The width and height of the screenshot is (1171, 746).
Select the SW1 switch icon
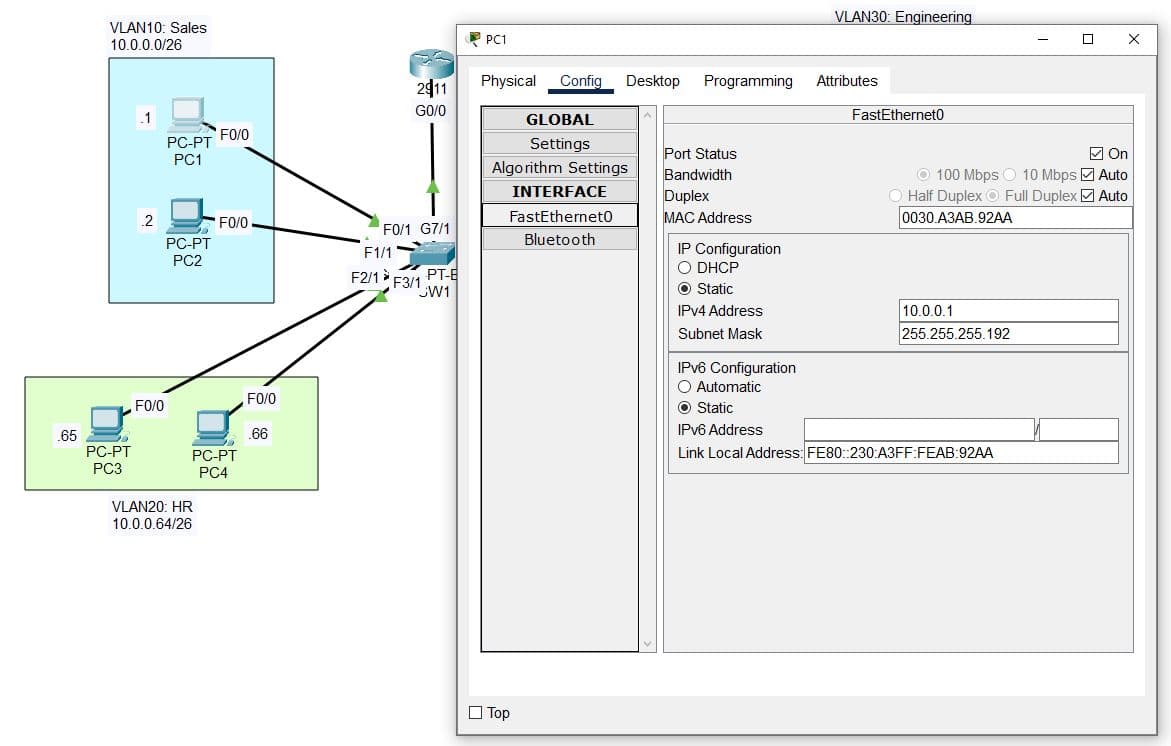(x=435, y=255)
